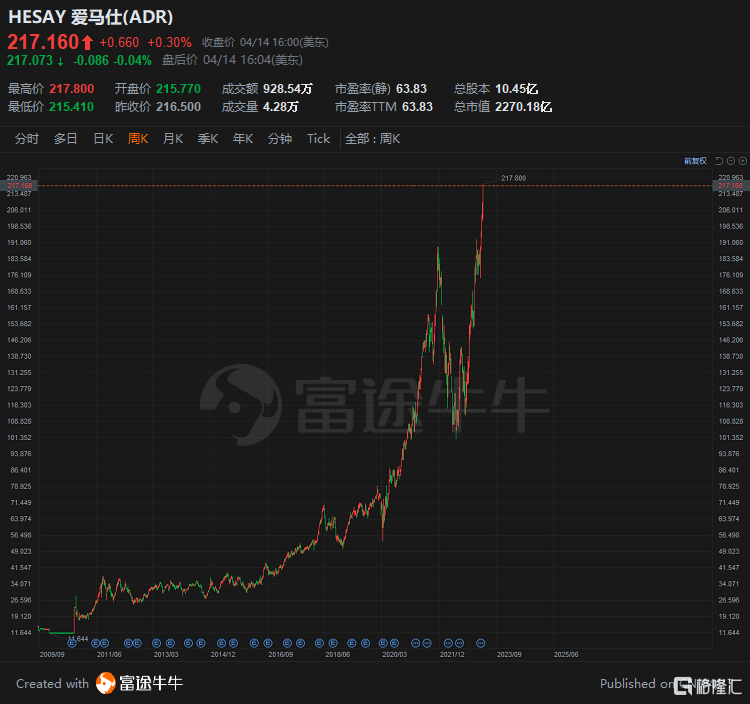Open the Tick chart tab
Screen dimensions: 750x704
click(319, 139)
